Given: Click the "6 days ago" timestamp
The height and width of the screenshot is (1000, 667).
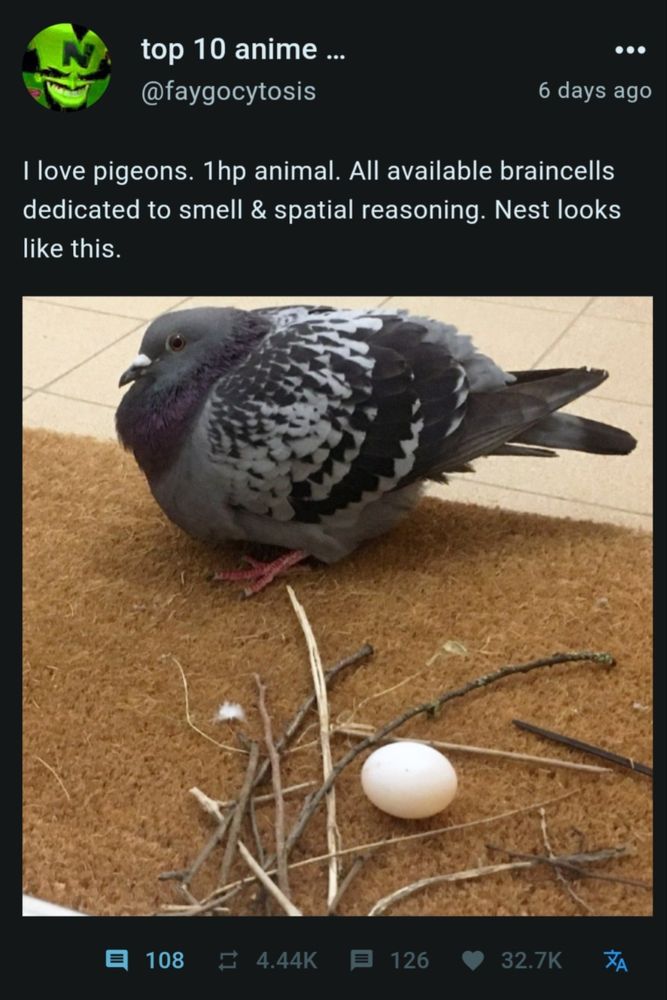Looking at the screenshot, I should 594,91.
